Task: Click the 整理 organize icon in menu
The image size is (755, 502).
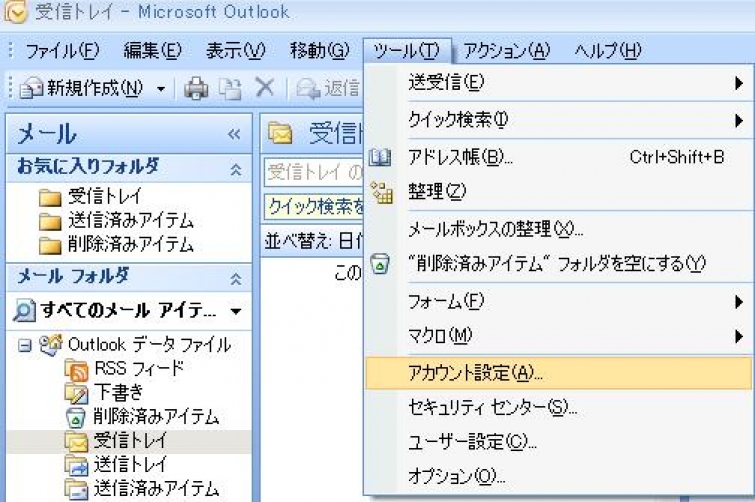Action: coord(382,192)
